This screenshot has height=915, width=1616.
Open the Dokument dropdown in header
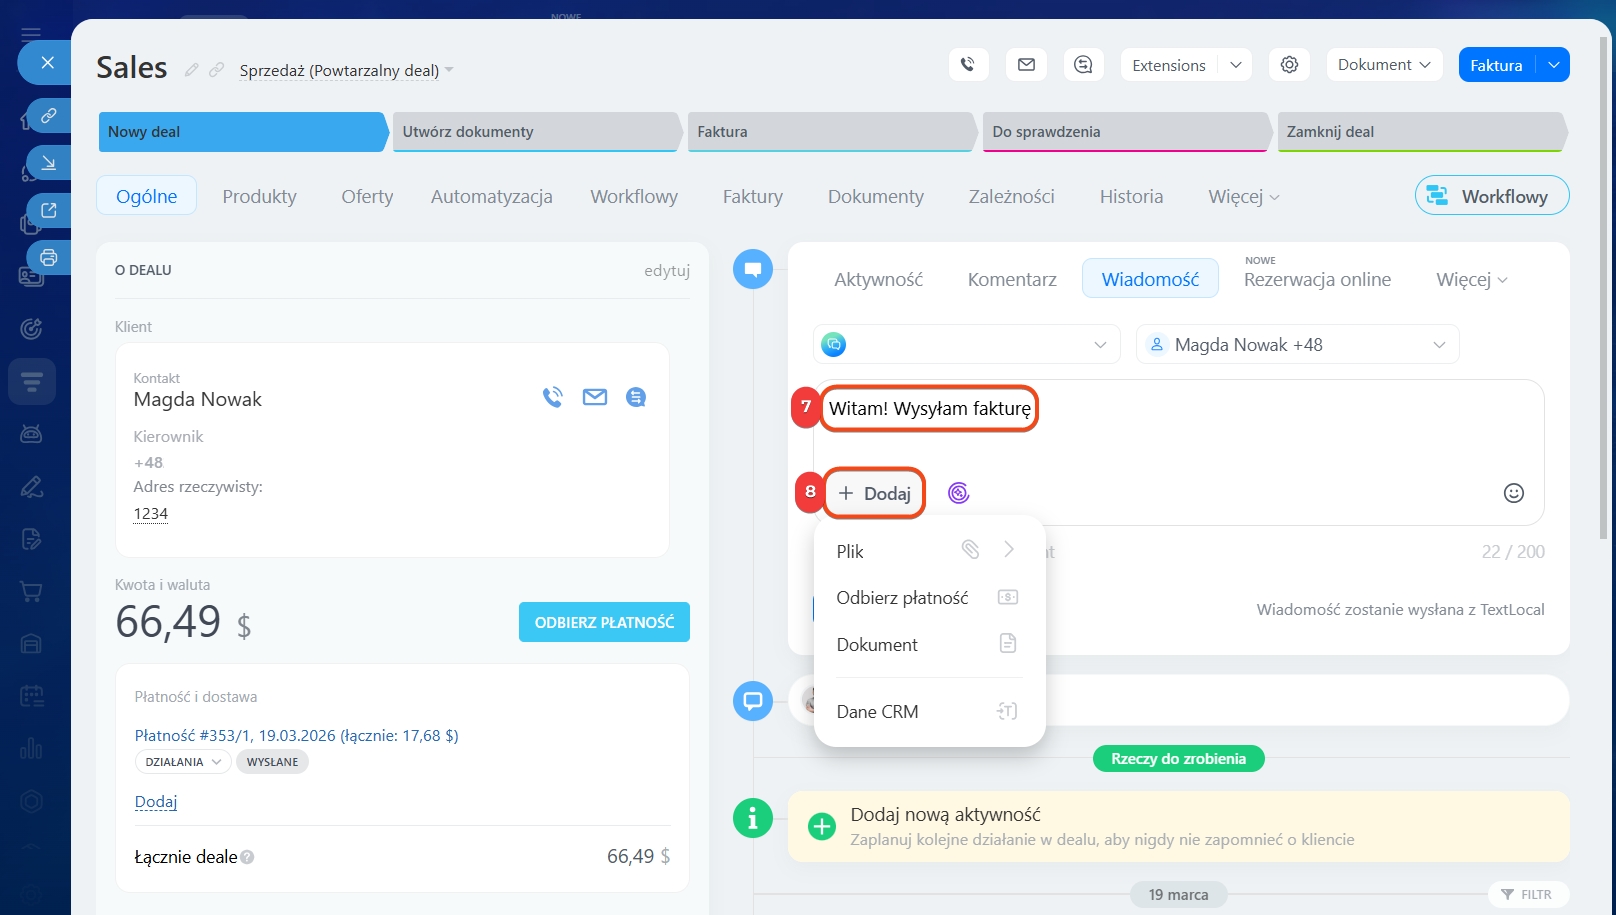tap(1383, 65)
